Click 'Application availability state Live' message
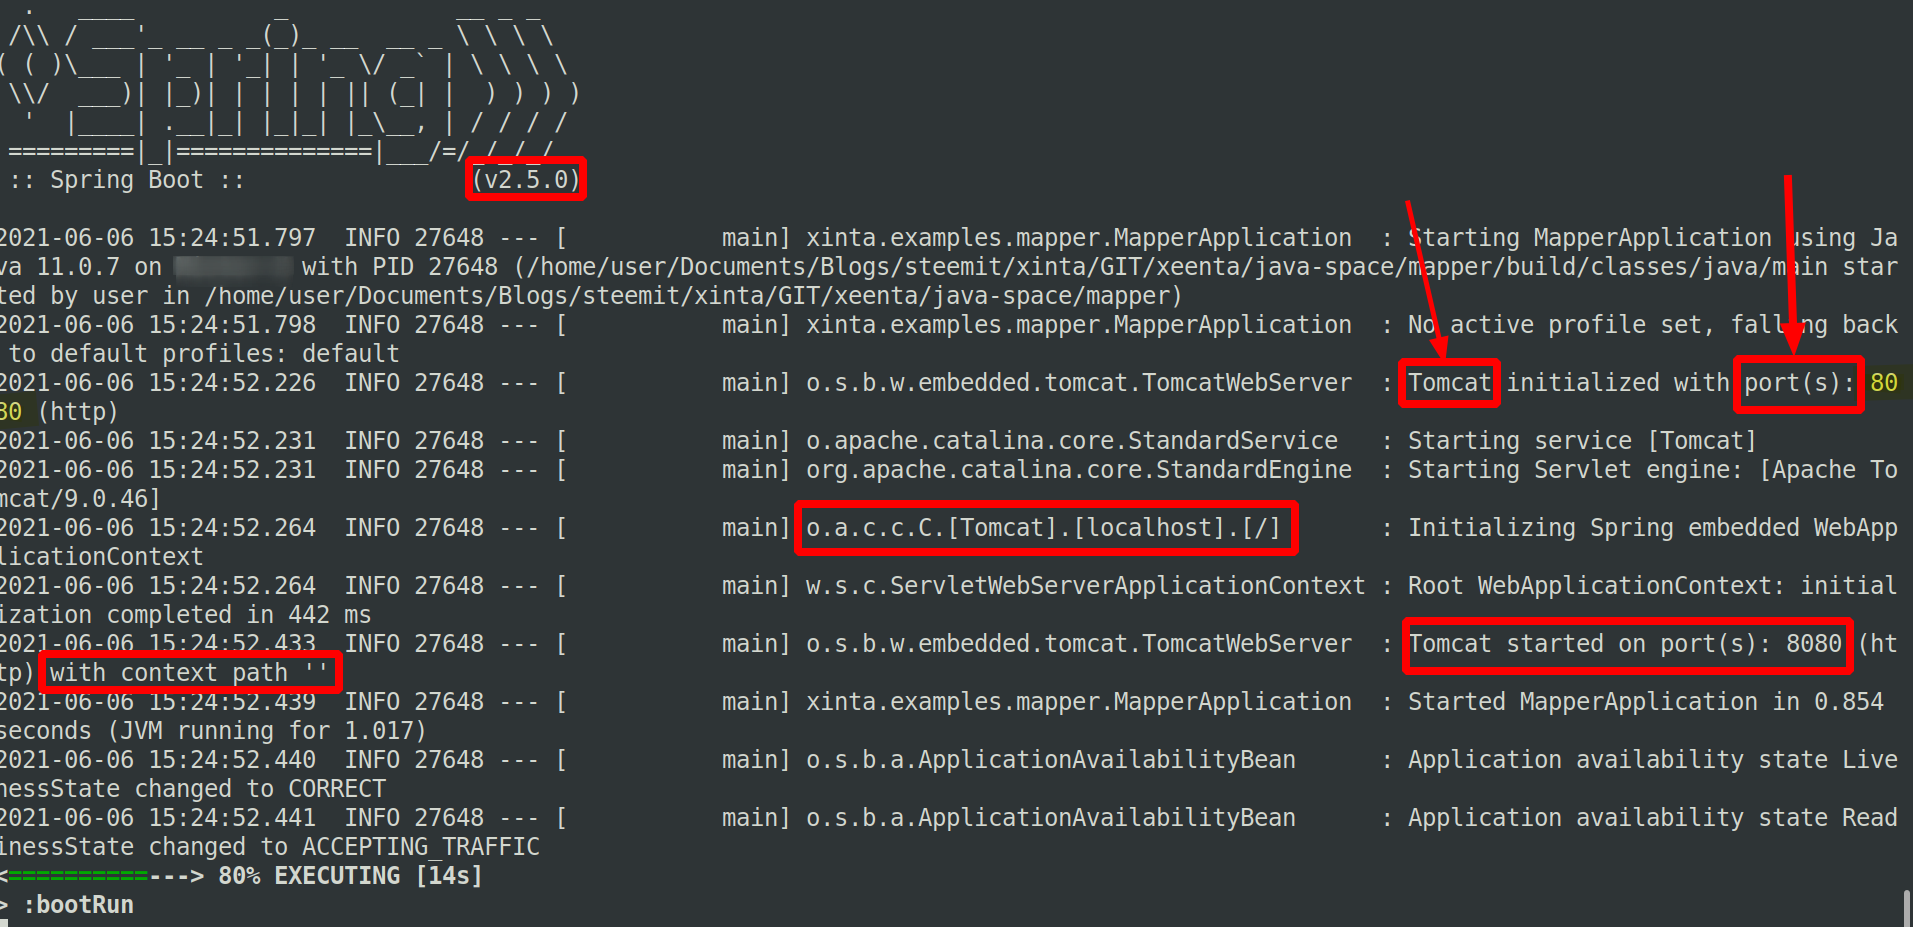This screenshot has height=927, width=1913. point(1653,760)
